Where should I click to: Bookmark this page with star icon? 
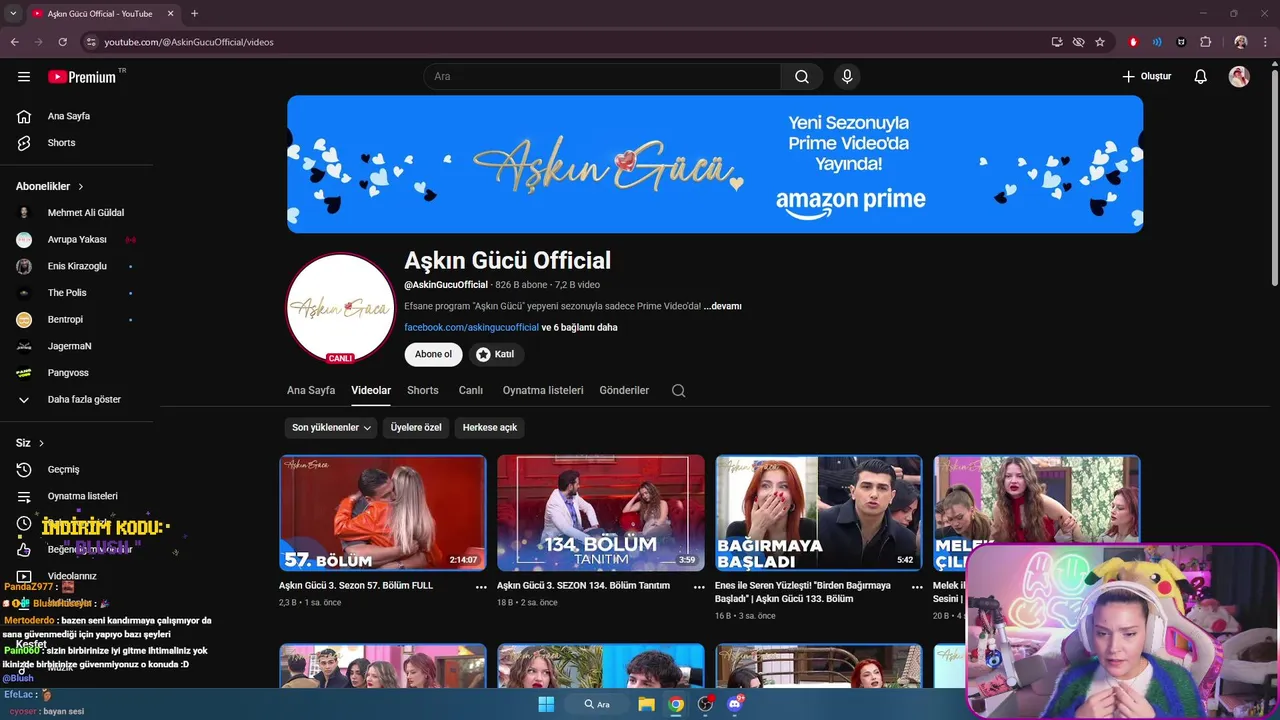click(1100, 42)
